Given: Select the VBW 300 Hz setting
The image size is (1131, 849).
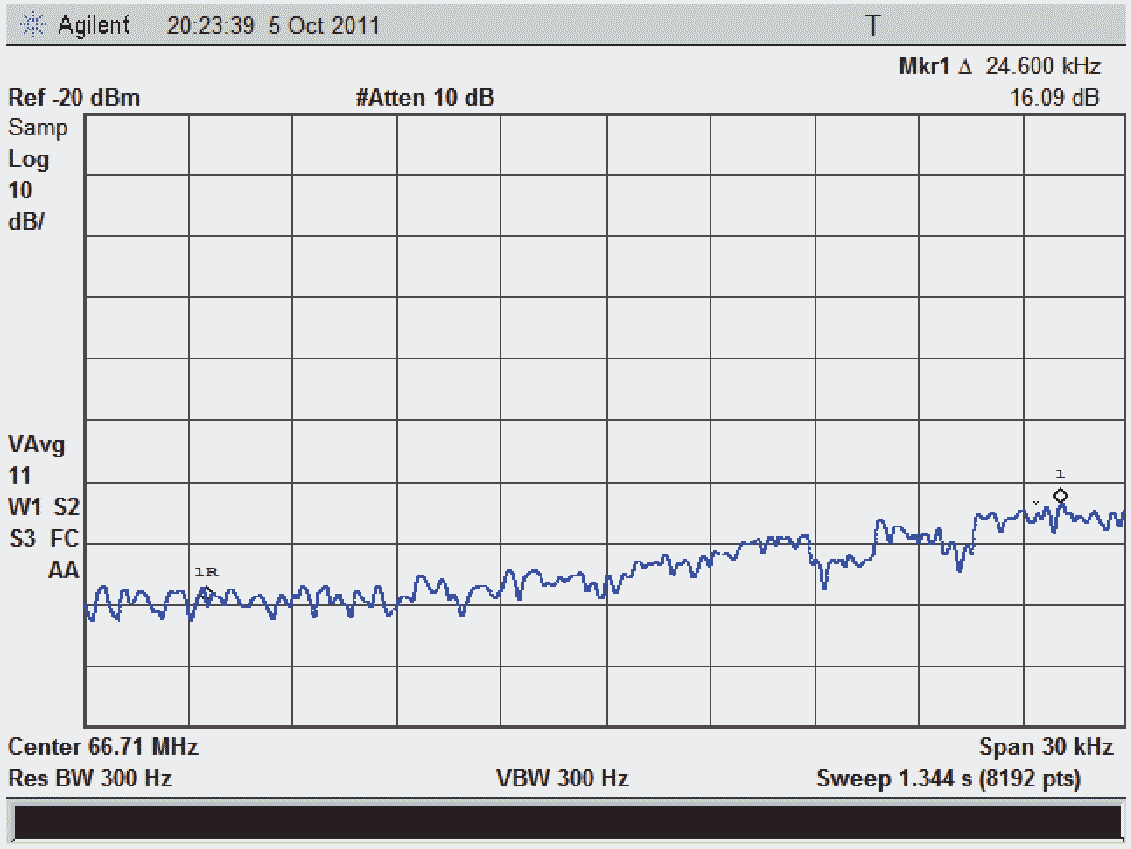Looking at the screenshot, I should coord(562,778).
